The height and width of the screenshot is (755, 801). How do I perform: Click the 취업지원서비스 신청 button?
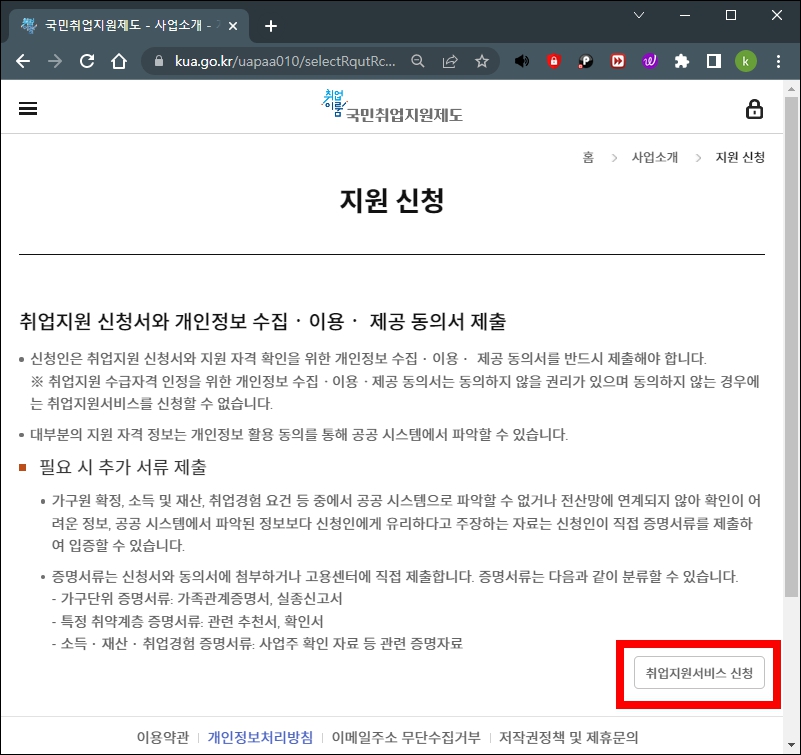point(698,674)
